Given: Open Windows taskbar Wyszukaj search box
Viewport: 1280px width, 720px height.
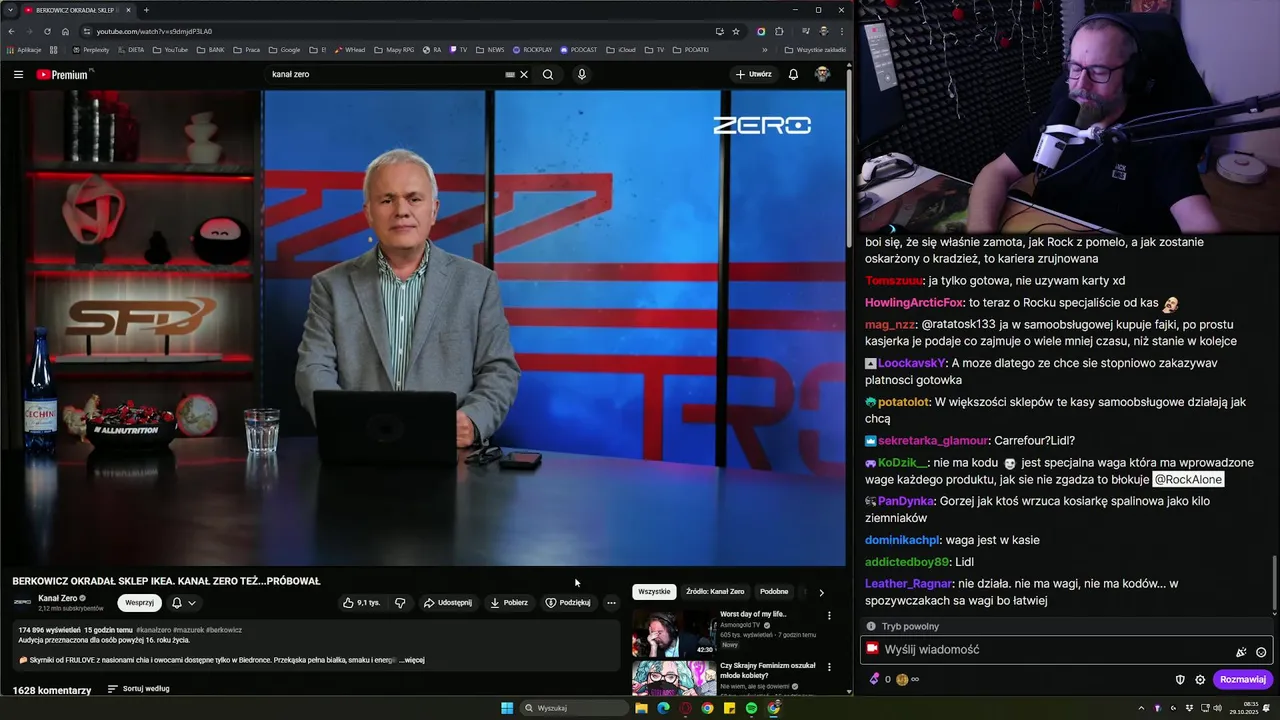Looking at the screenshot, I should pyautogui.click(x=575, y=708).
